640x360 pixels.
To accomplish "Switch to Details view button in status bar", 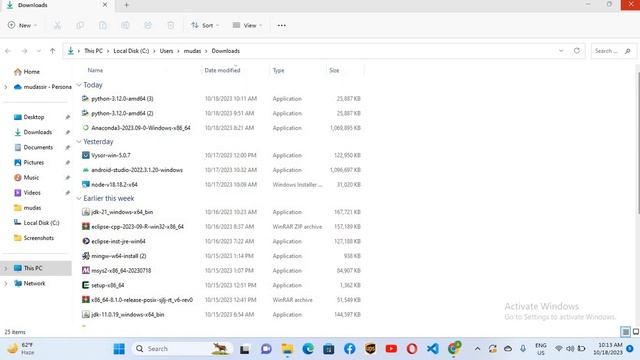I will 625,332.
